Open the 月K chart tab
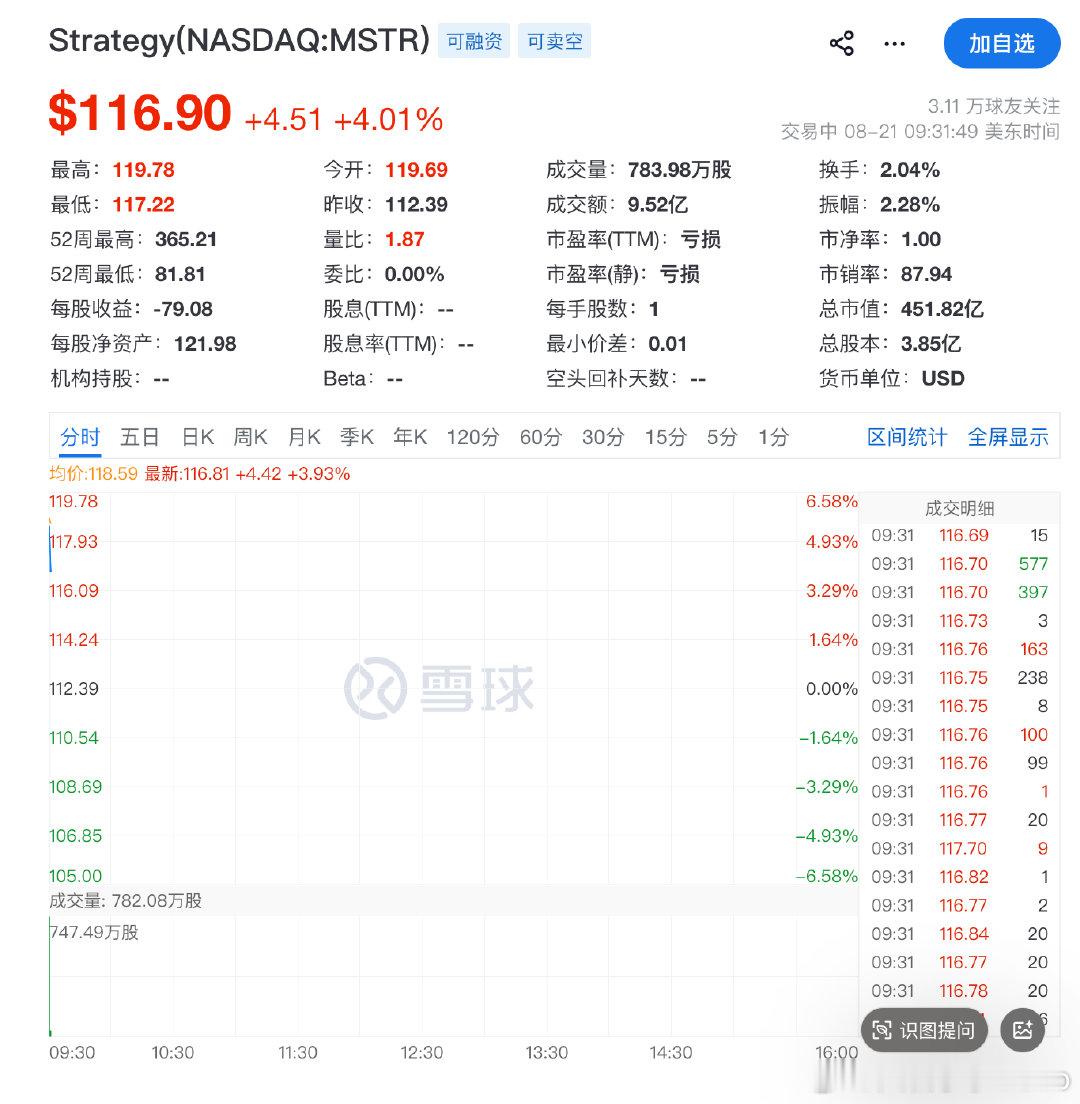Image resolution: width=1080 pixels, height=1104 pixels. [x=304, y=437]
